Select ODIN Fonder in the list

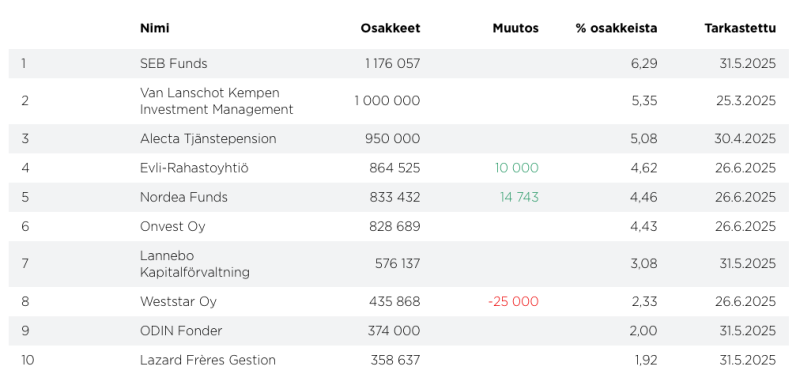coord(181,331)
